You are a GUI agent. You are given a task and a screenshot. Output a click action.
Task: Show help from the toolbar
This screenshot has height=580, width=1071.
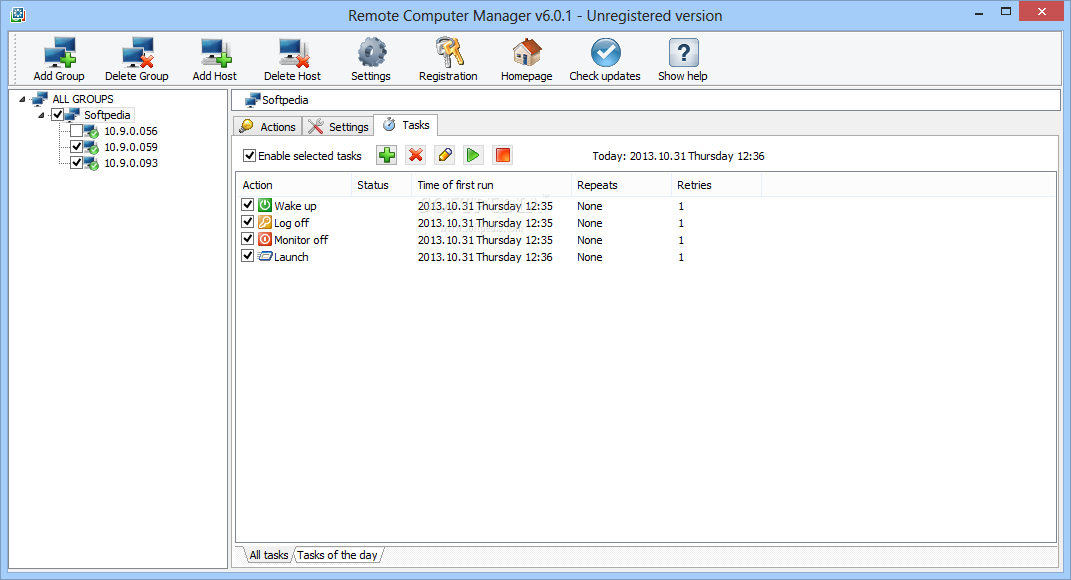[x=683, y=59]
